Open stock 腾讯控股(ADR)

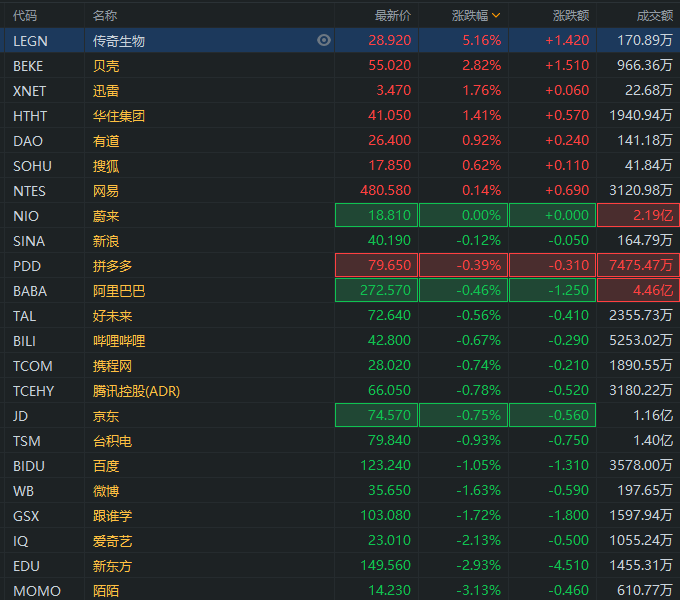(136, 391)
